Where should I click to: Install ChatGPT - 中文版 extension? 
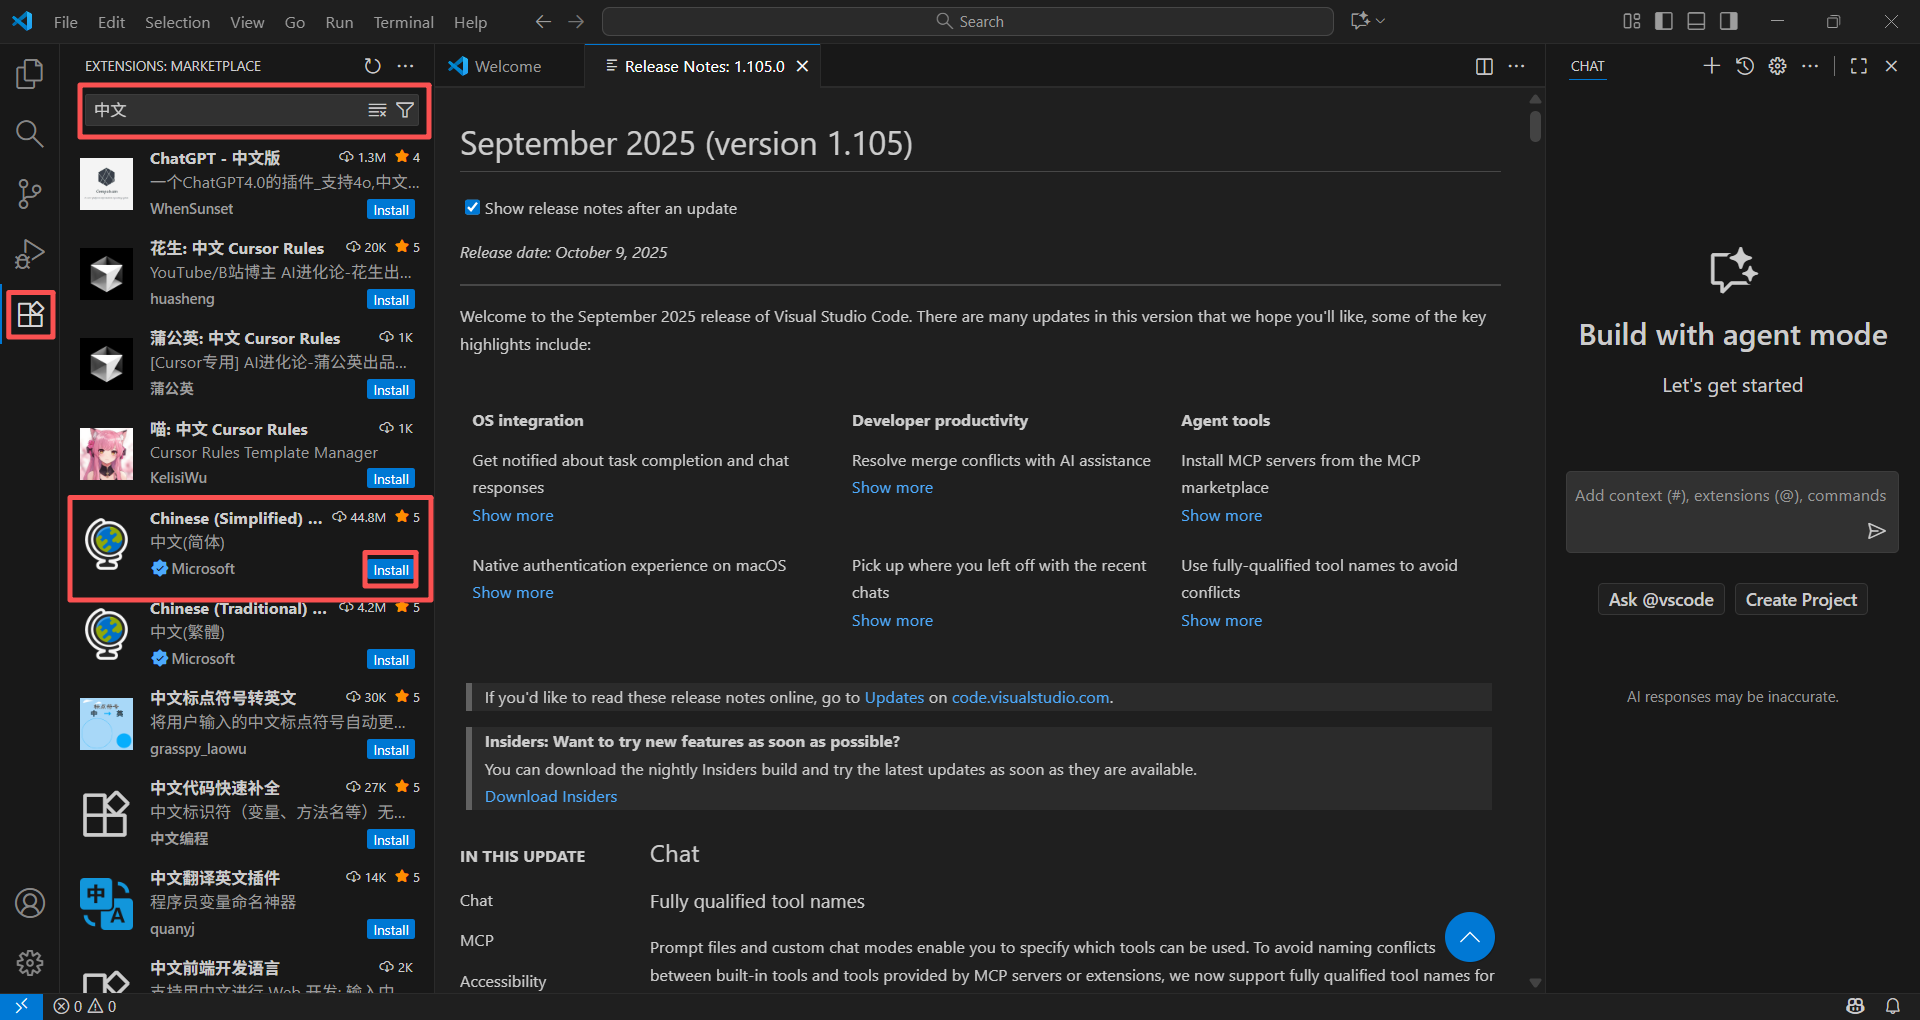click(x=391, y=210)
